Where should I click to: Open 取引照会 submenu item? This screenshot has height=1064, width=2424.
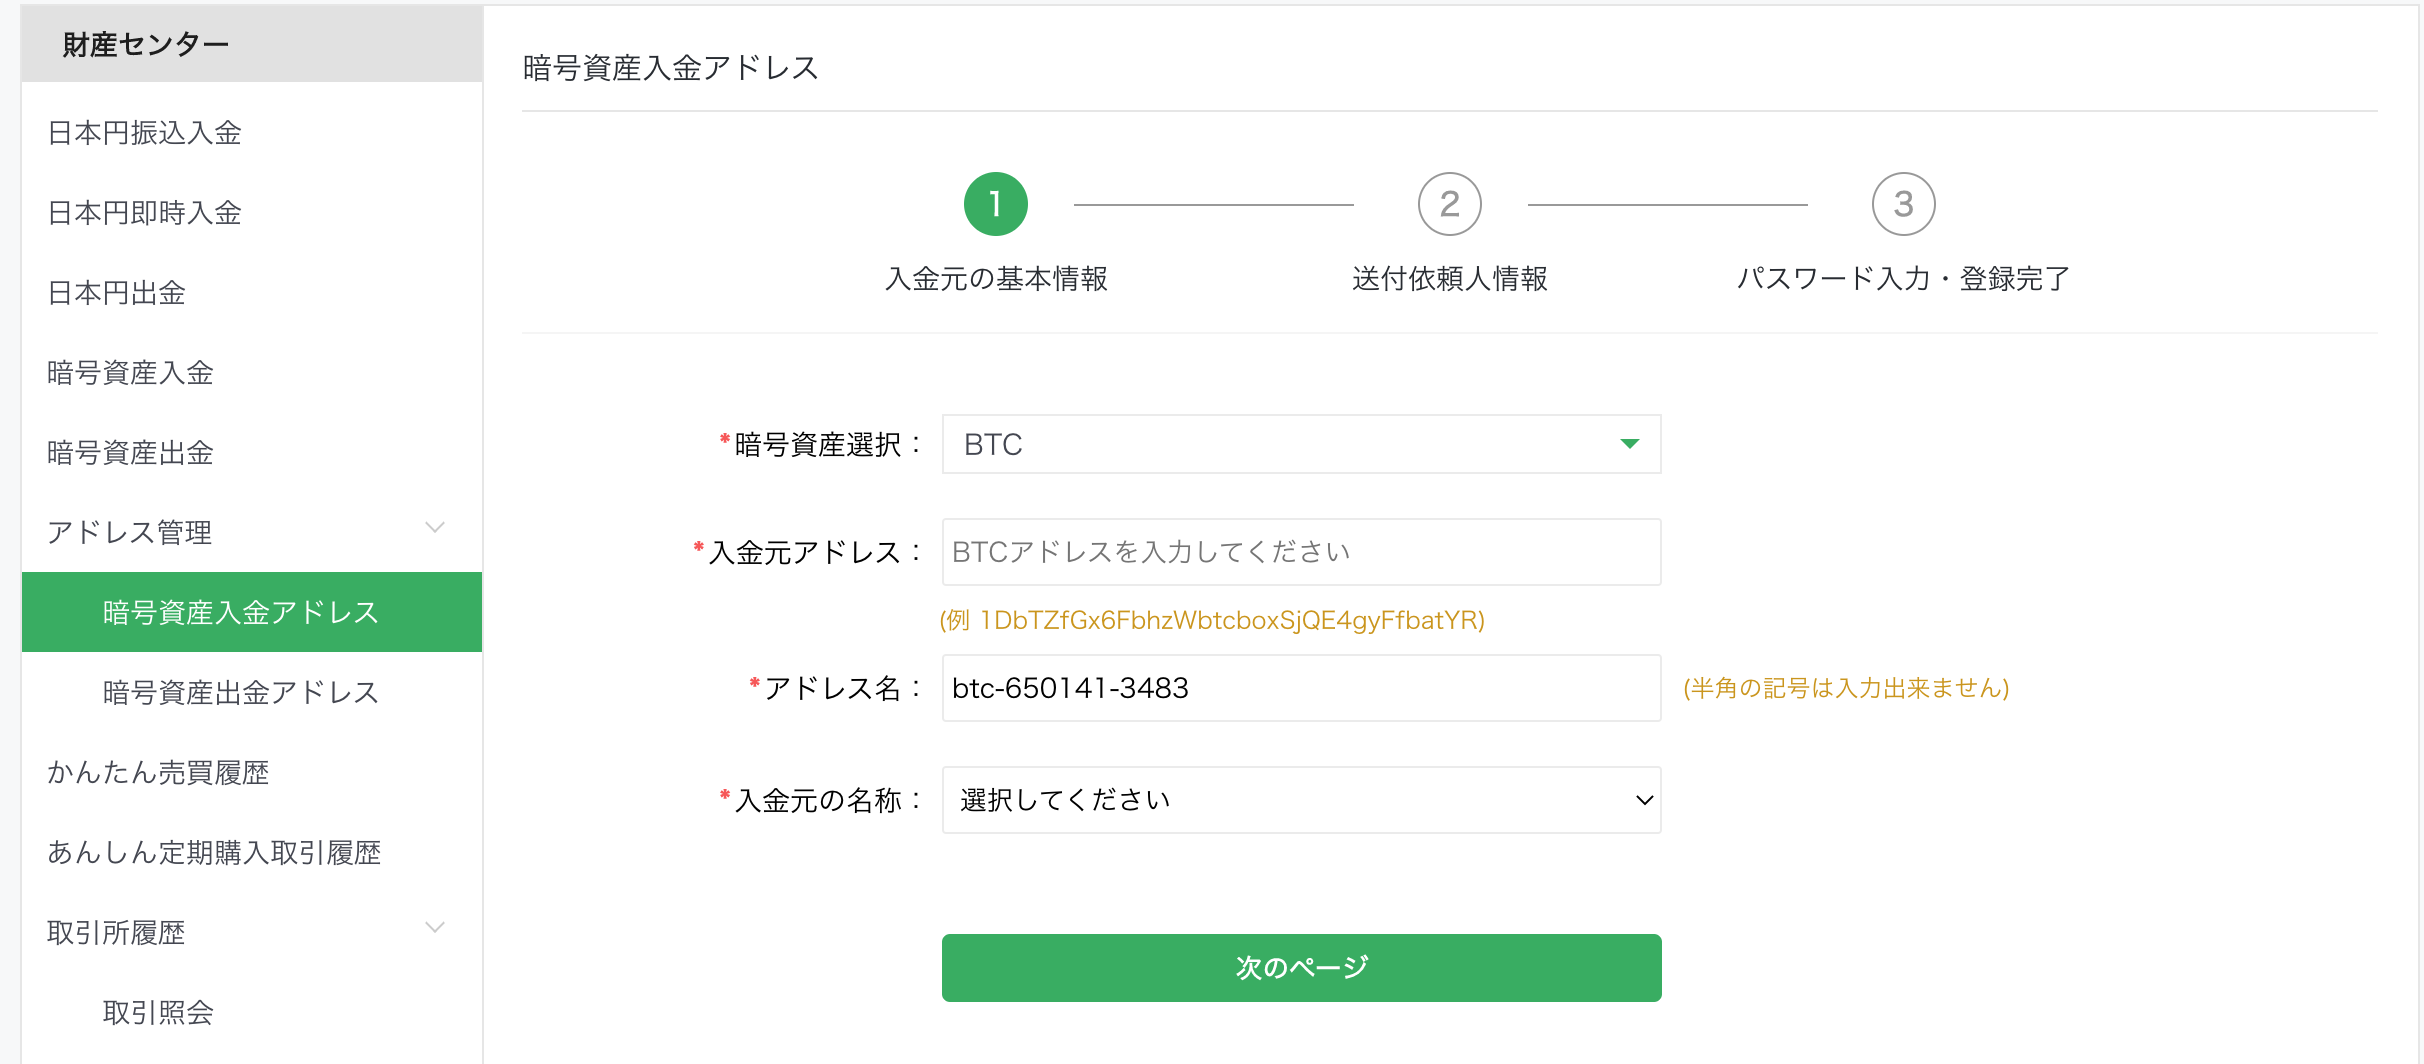158,1013
